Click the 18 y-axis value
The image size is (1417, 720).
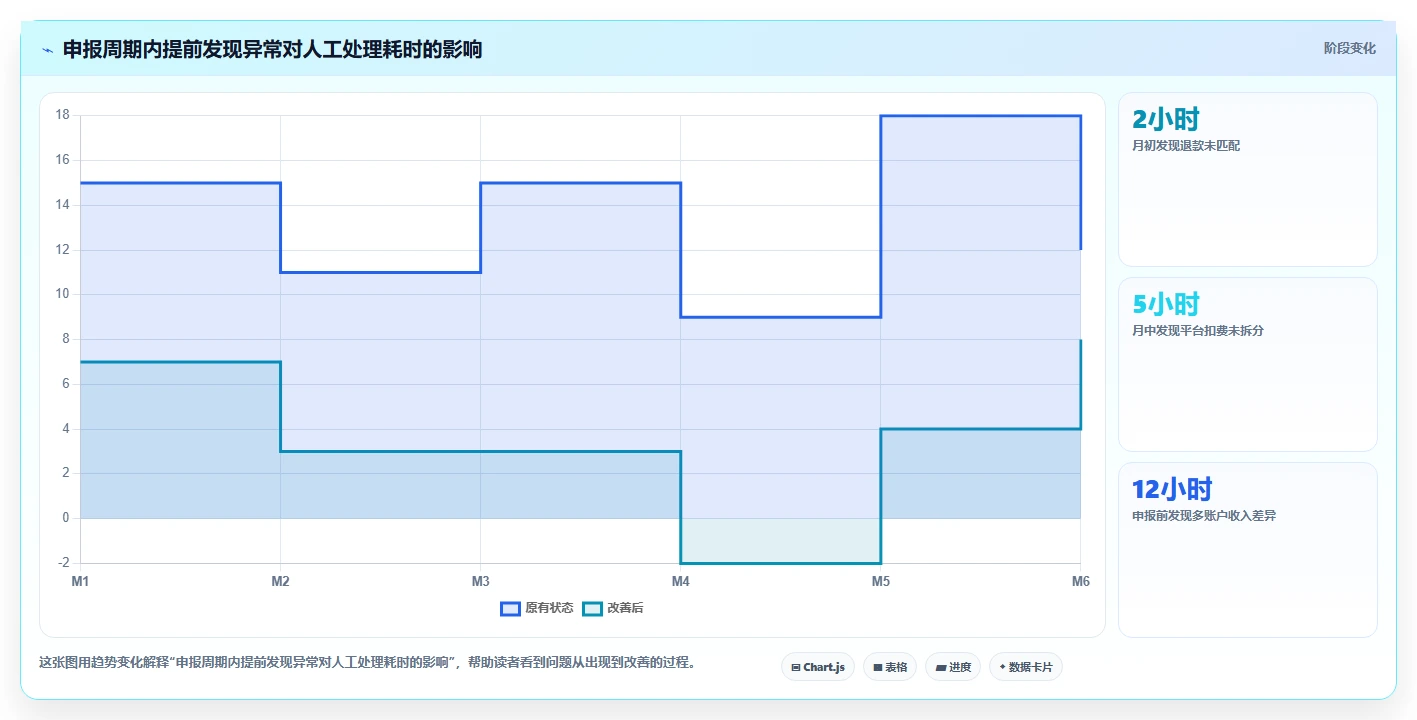click(x=62, y=115)
